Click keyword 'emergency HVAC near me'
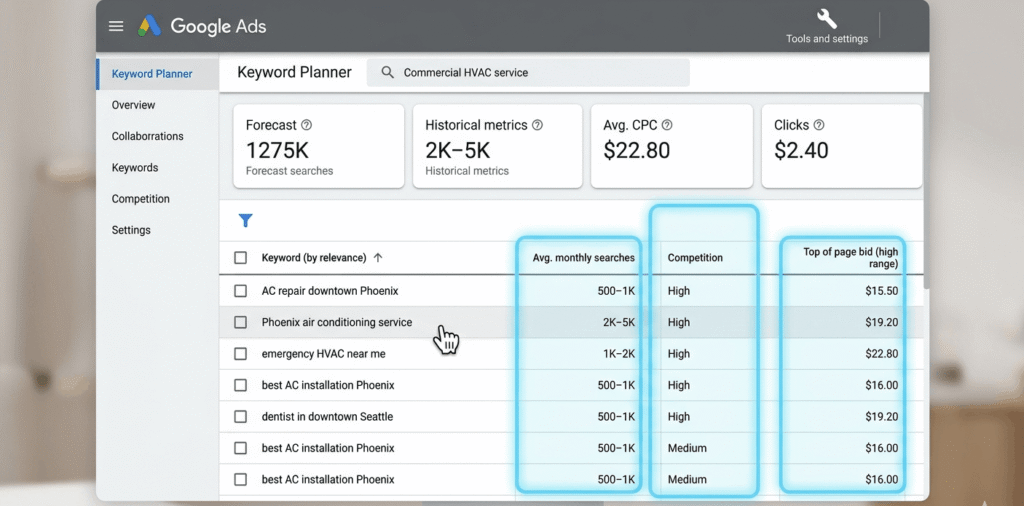This screenshot has height=506, width=1024. (323, 354)
